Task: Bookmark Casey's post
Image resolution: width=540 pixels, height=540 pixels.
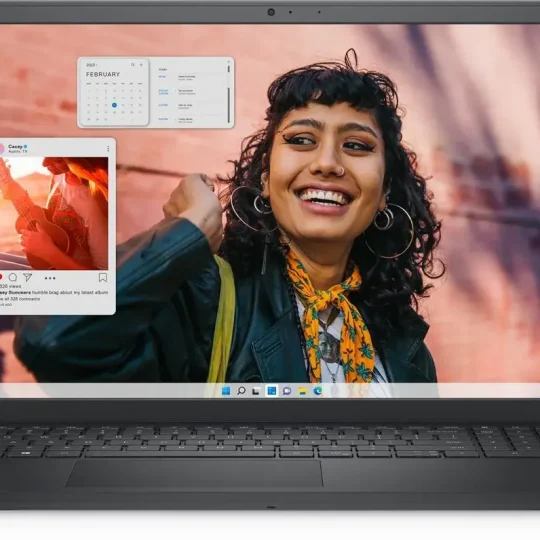Action: (x=103, y=277)
